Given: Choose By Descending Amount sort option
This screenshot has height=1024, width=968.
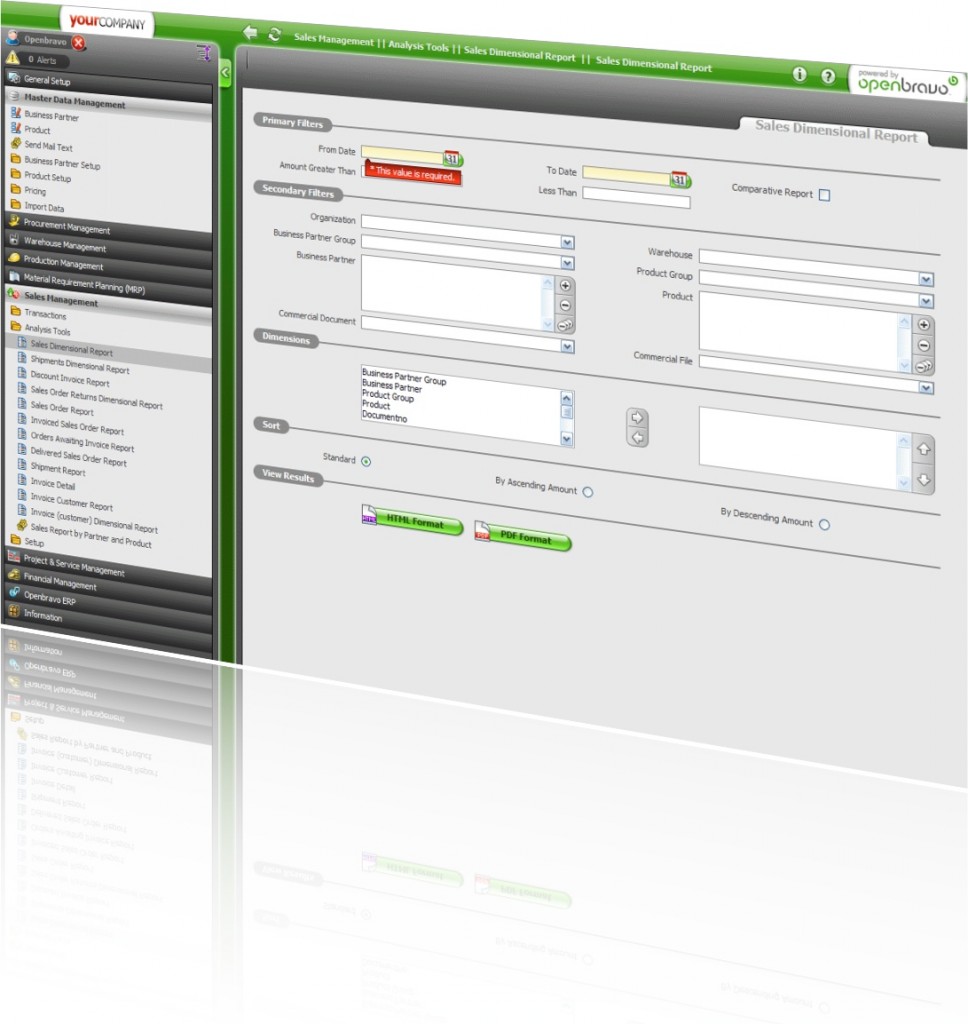Looking at the screenshot, I should pyautogui.click(x=824, y=524).
